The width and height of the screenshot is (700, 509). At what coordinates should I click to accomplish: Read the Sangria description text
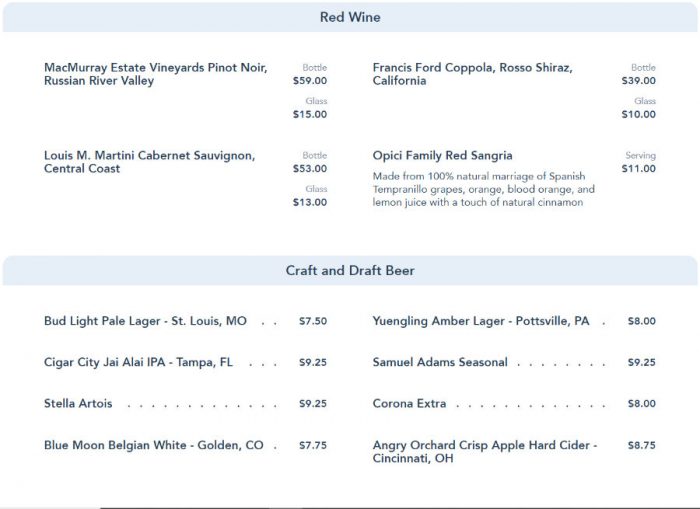point(483,189)
